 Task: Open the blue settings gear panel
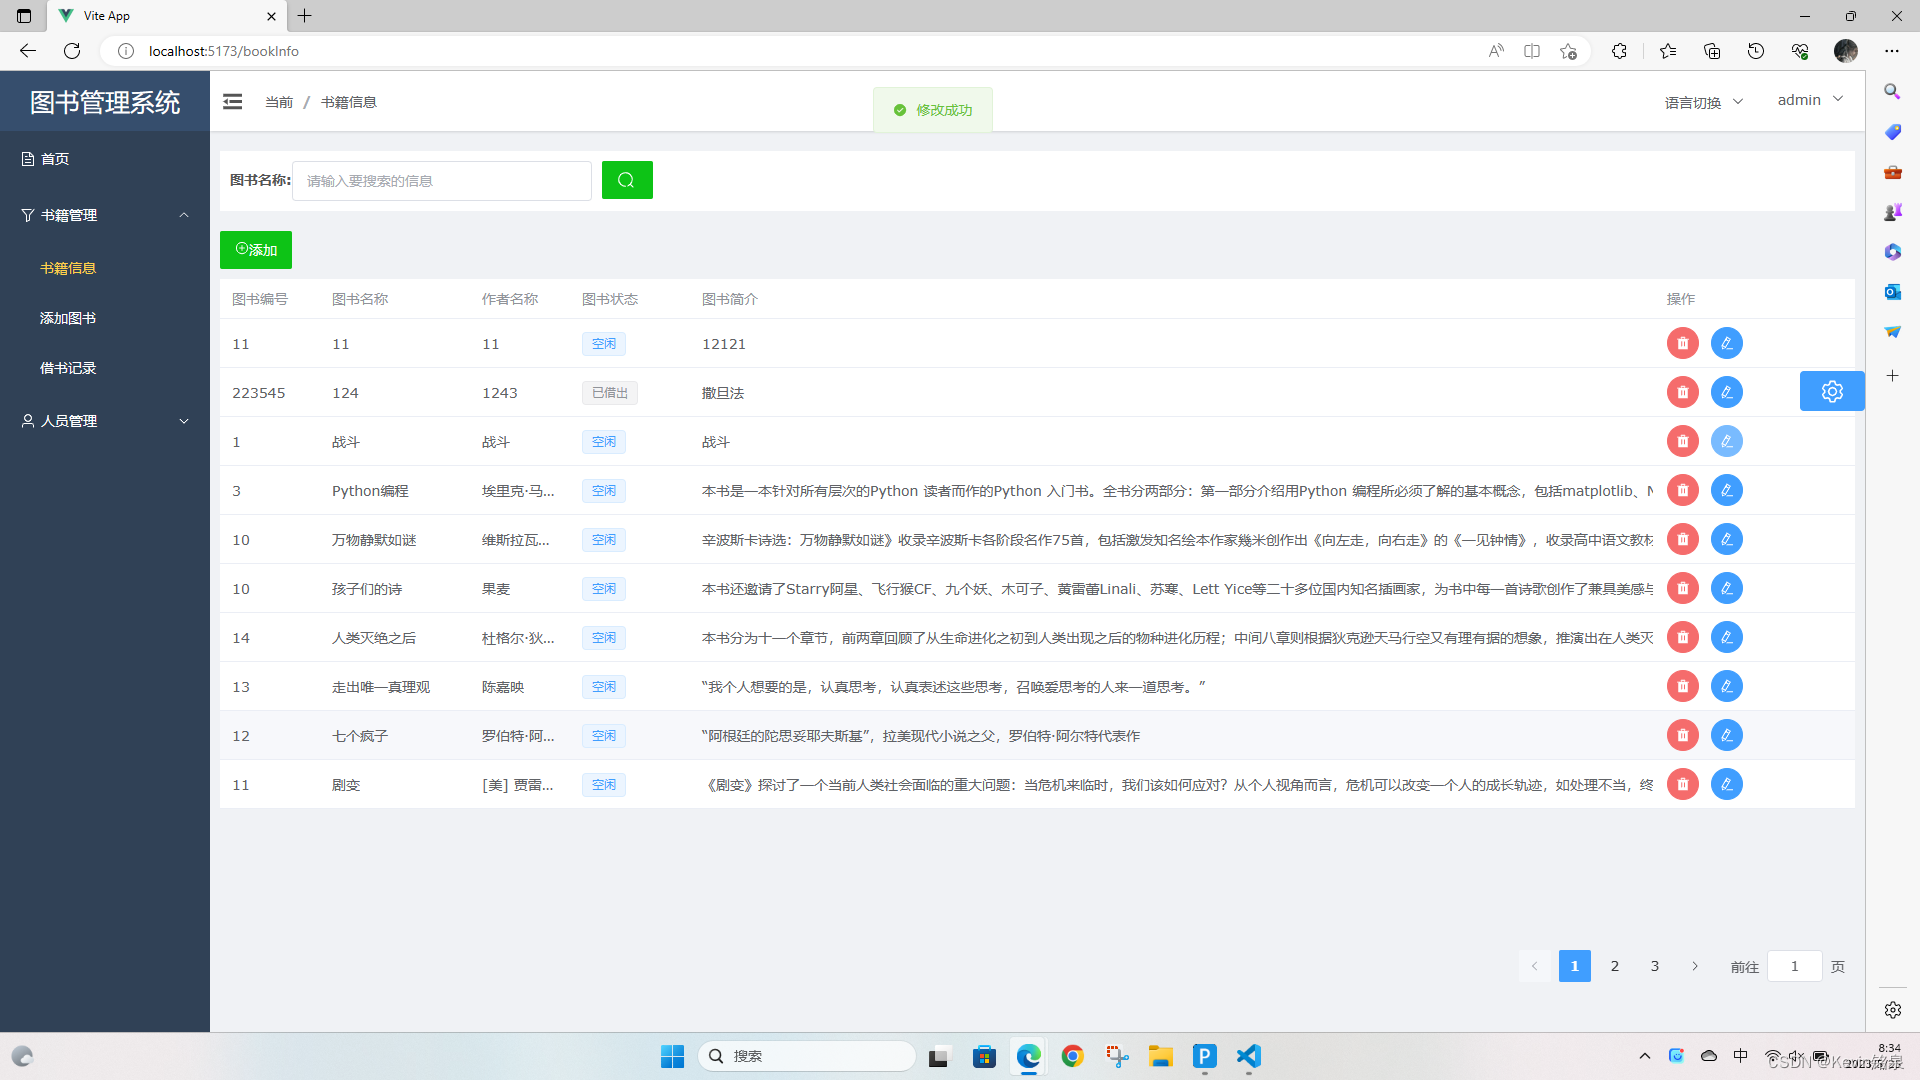[1831, 391]
